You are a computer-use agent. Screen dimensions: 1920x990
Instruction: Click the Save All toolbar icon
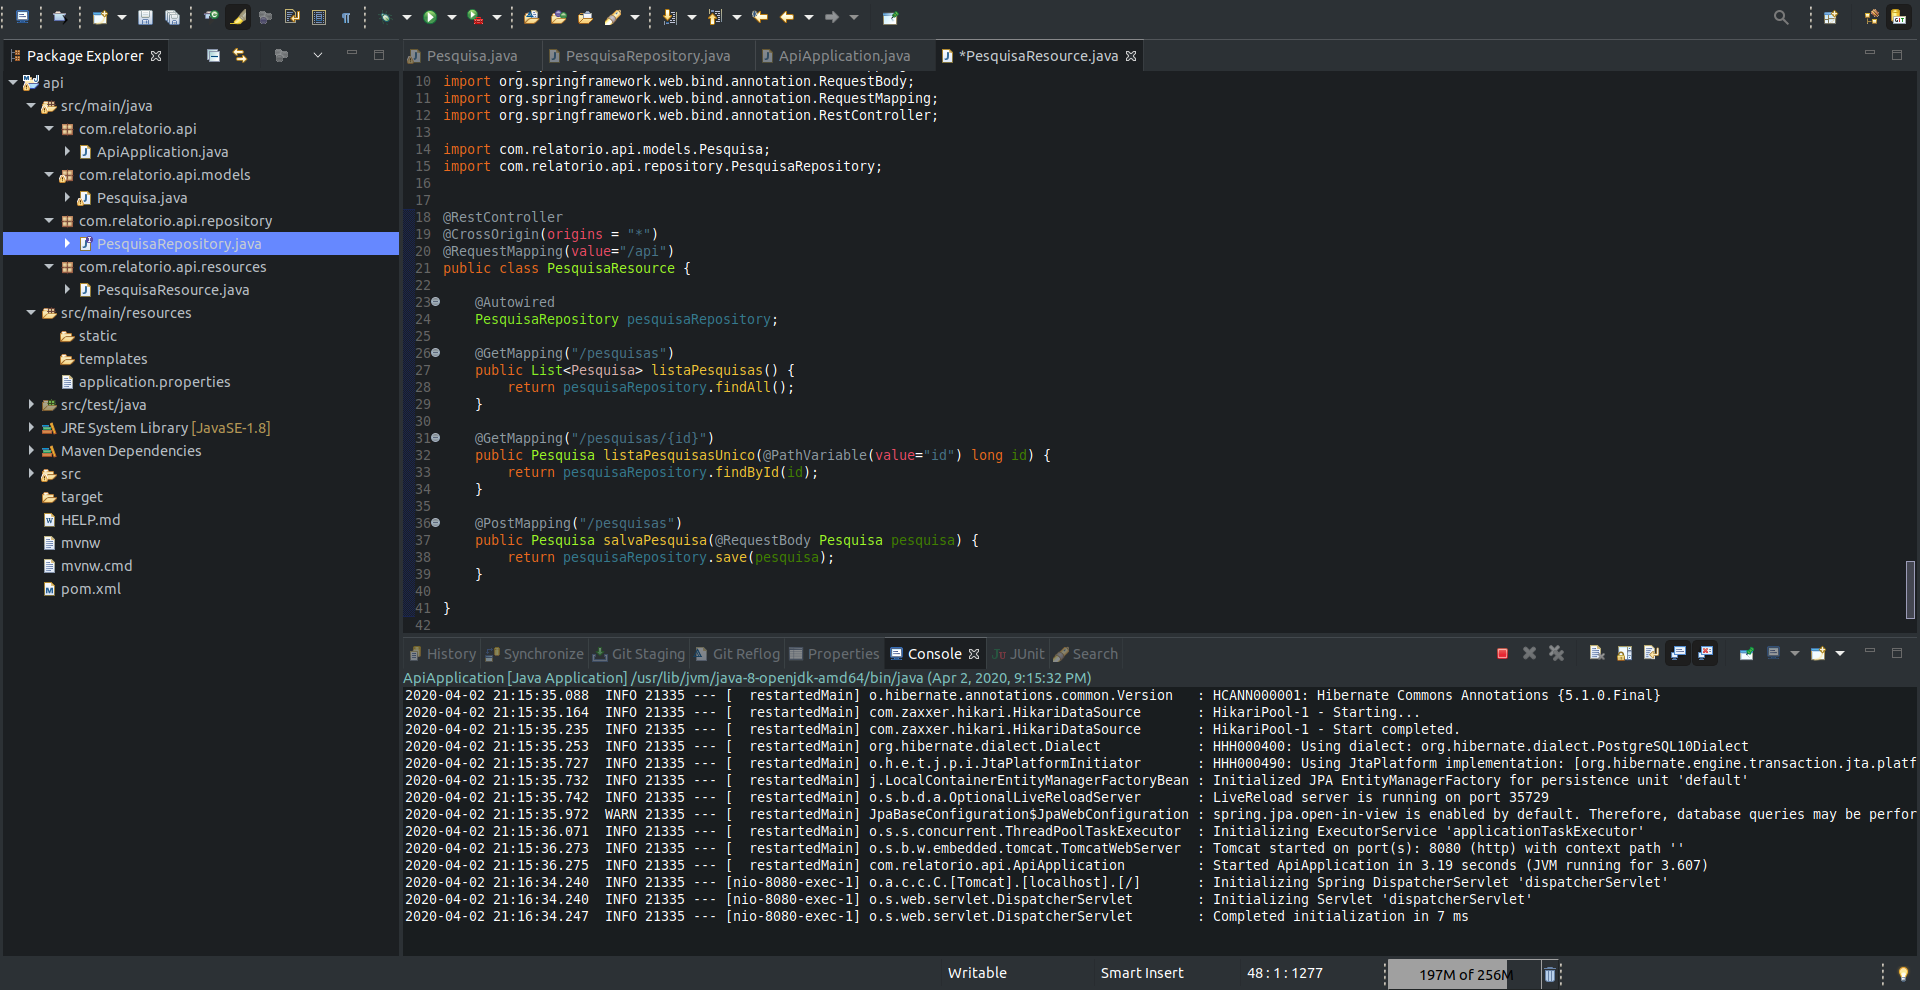coord(172,17)
